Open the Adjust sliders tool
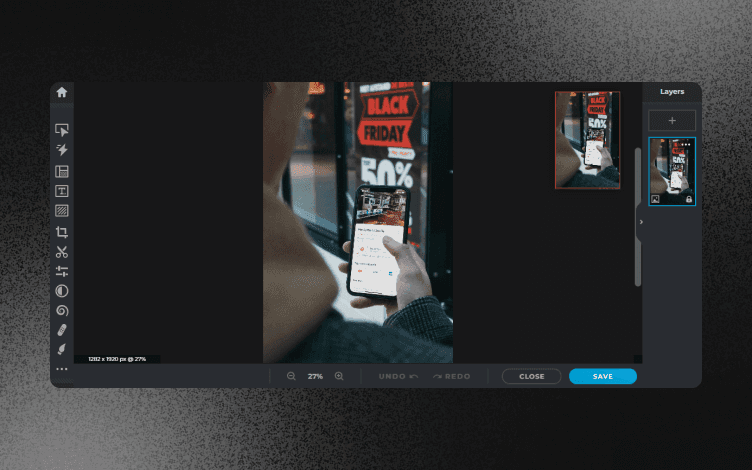 61,271
